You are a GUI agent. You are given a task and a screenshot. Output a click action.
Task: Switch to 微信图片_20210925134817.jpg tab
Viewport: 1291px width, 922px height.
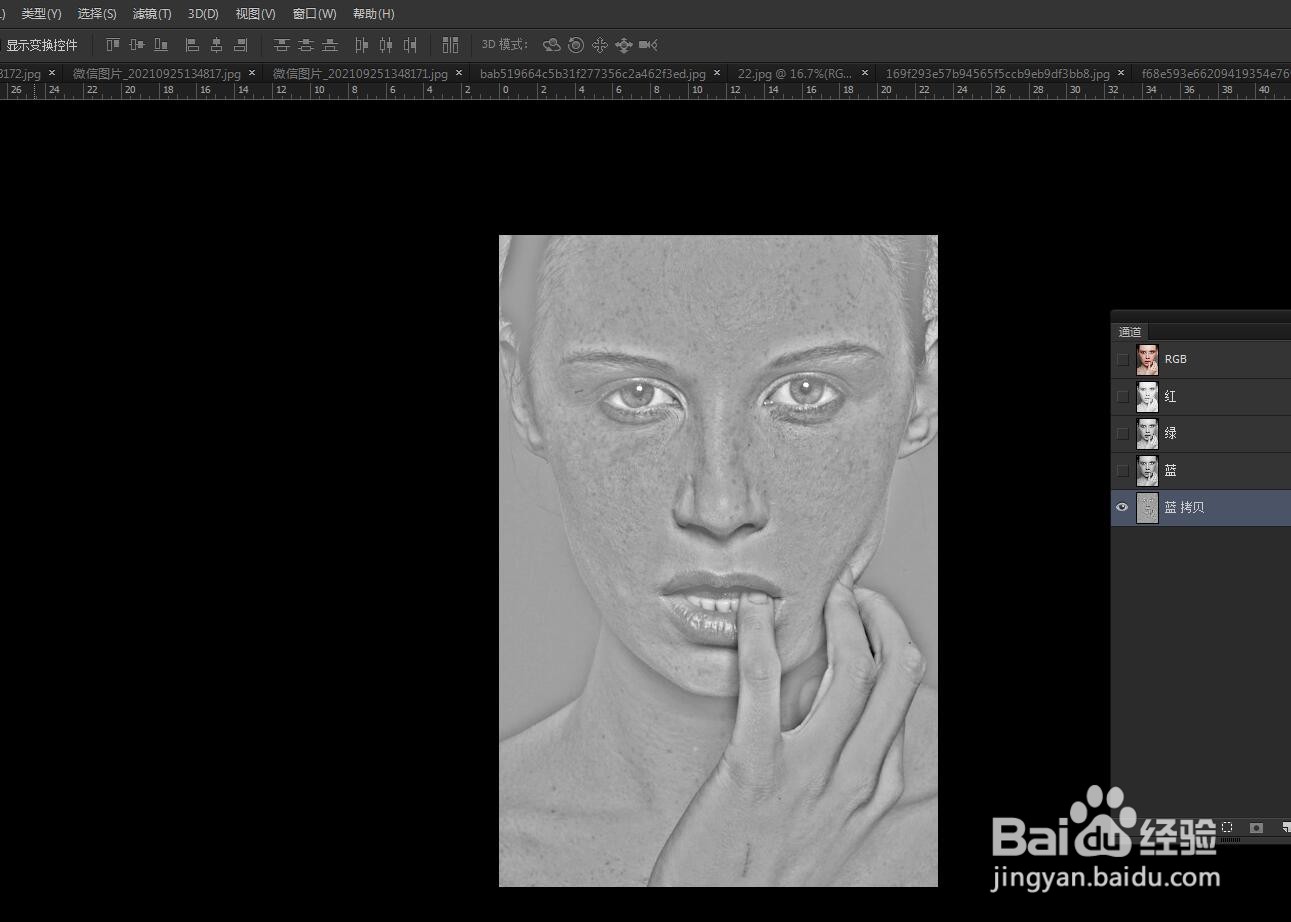click(x=157, y=74)
